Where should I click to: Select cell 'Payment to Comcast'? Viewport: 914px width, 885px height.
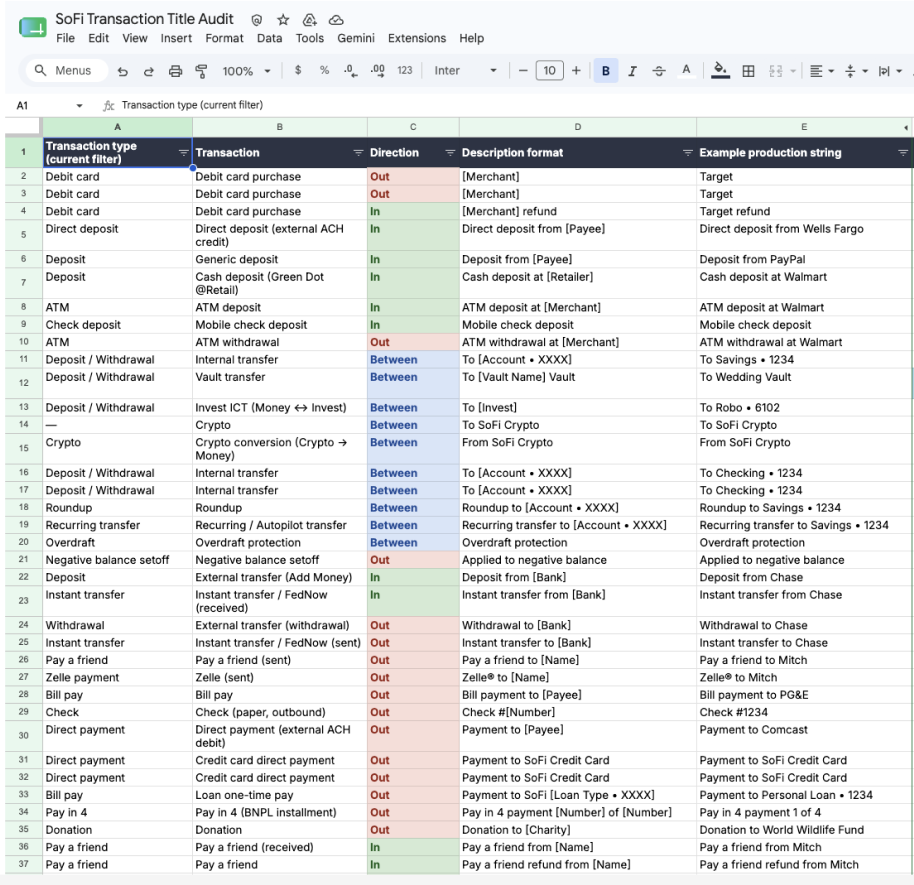pos(804,736)
